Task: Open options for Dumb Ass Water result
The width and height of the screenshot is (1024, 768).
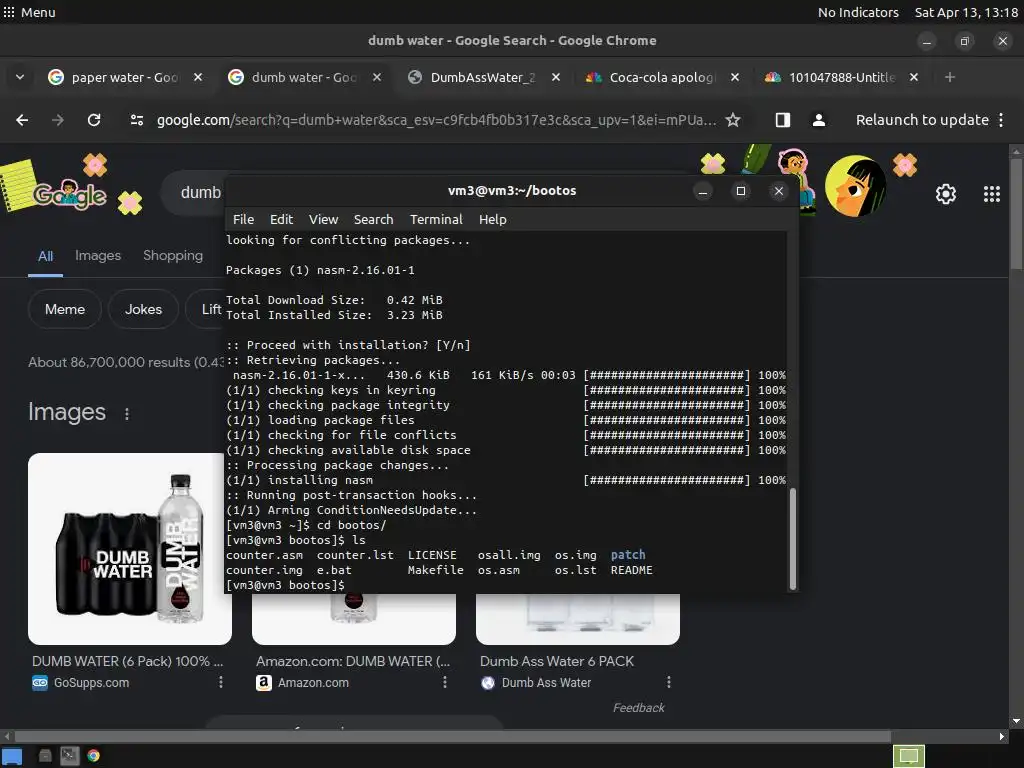Action: click(x=668, y=682)
